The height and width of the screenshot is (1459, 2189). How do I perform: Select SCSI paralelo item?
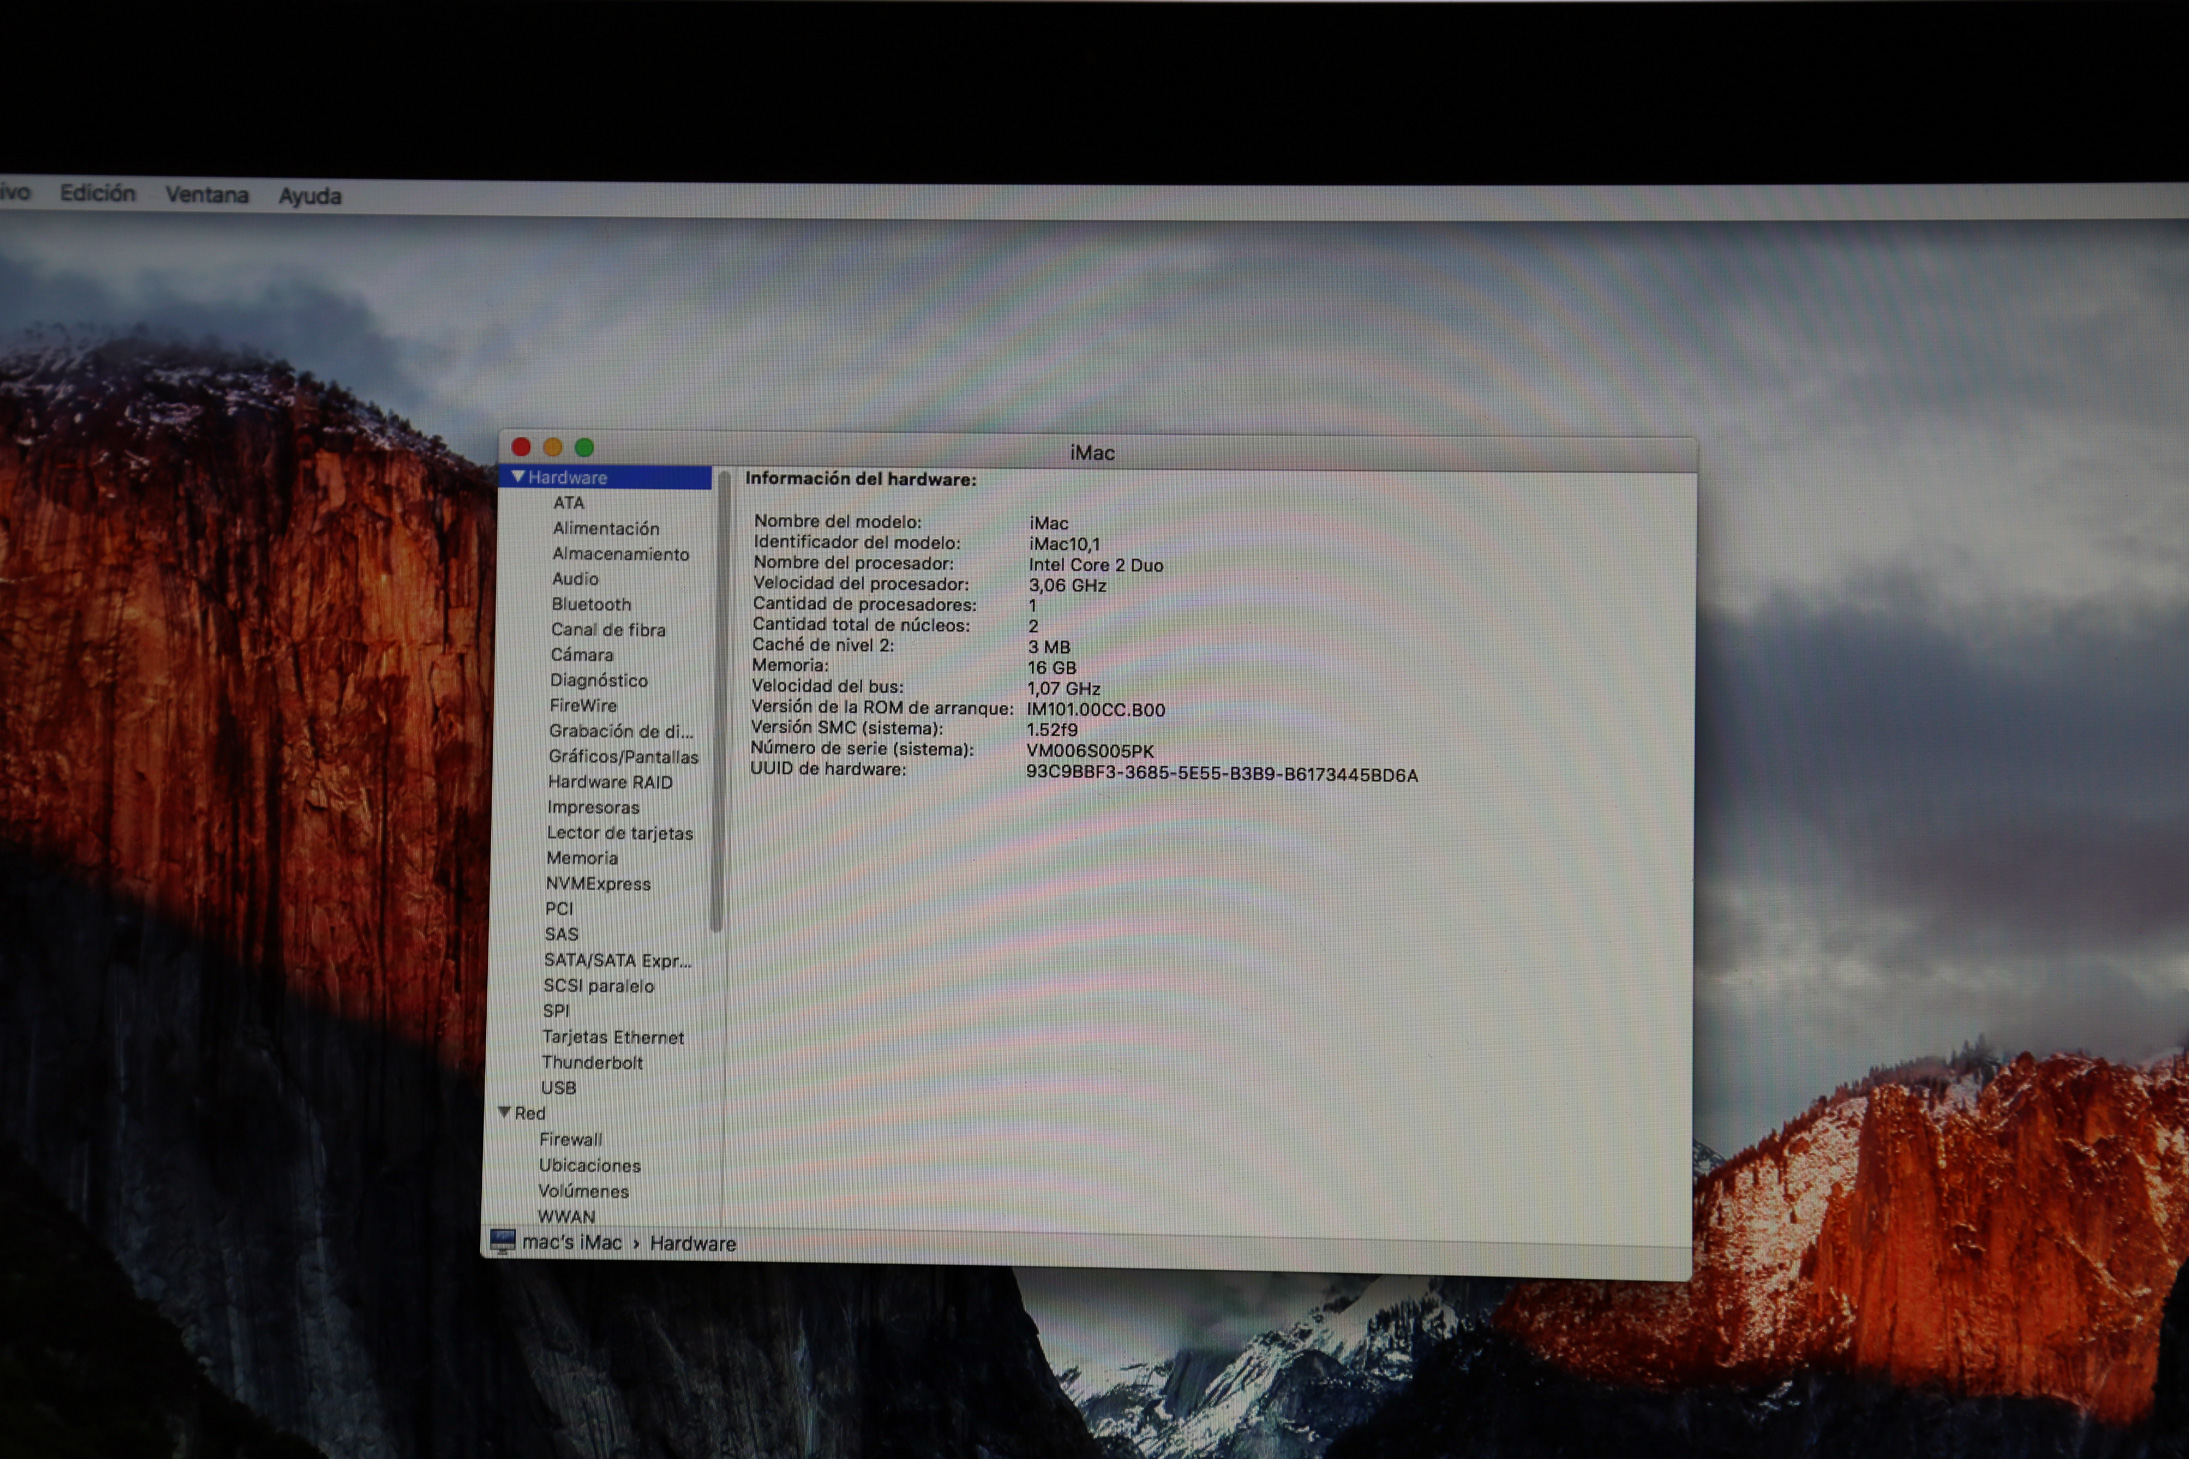click(x=599, y=986)
